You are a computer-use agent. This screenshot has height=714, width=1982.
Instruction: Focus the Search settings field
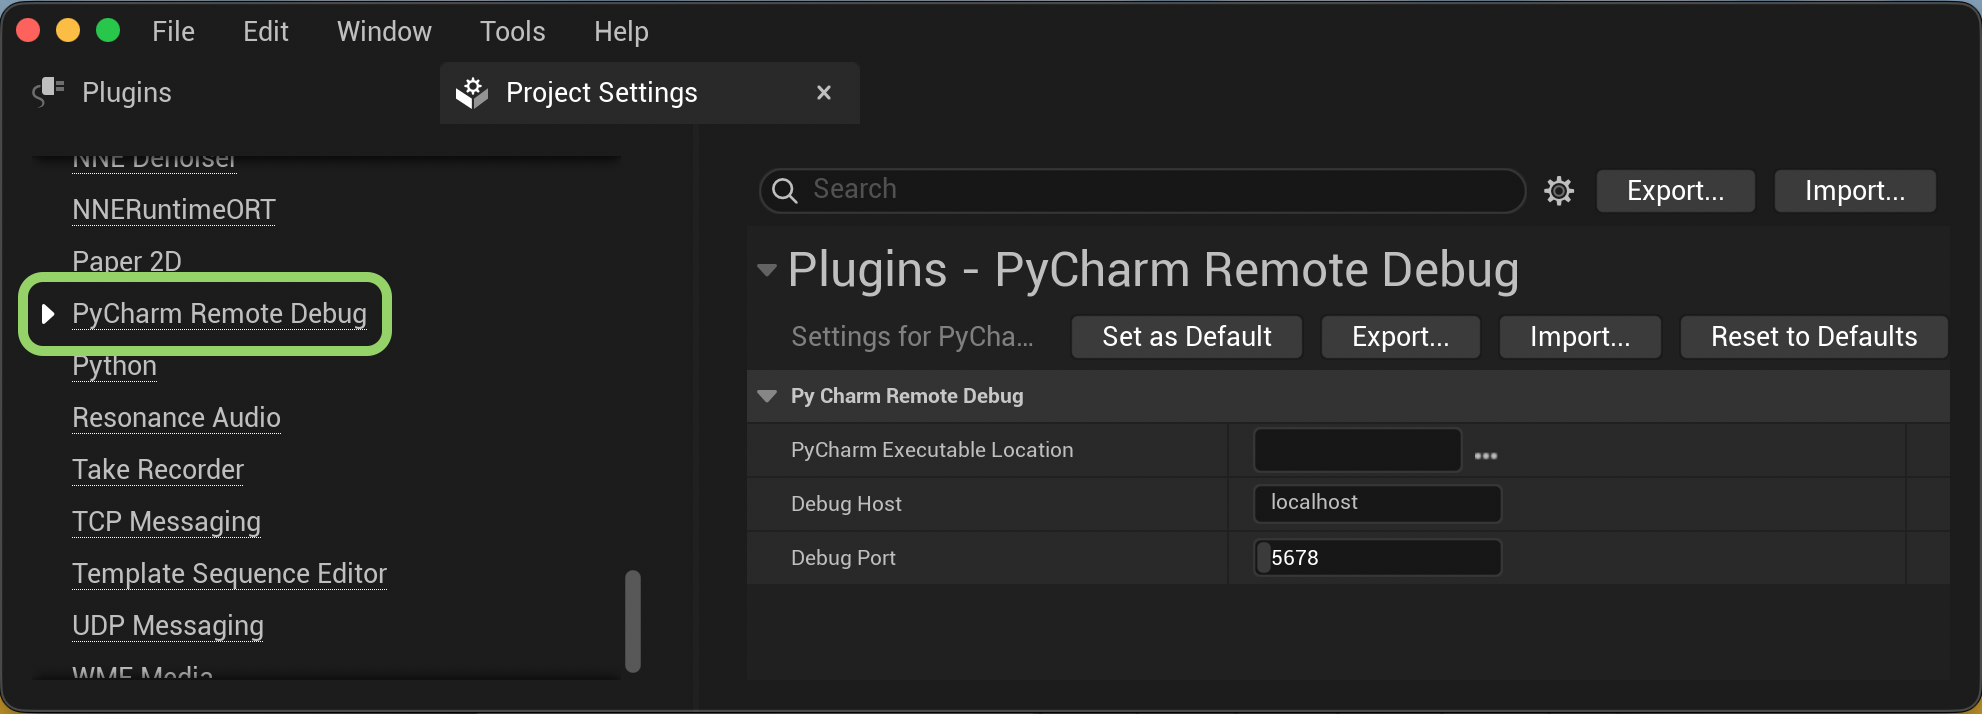pyautogui.click(x=1142, y=190)
